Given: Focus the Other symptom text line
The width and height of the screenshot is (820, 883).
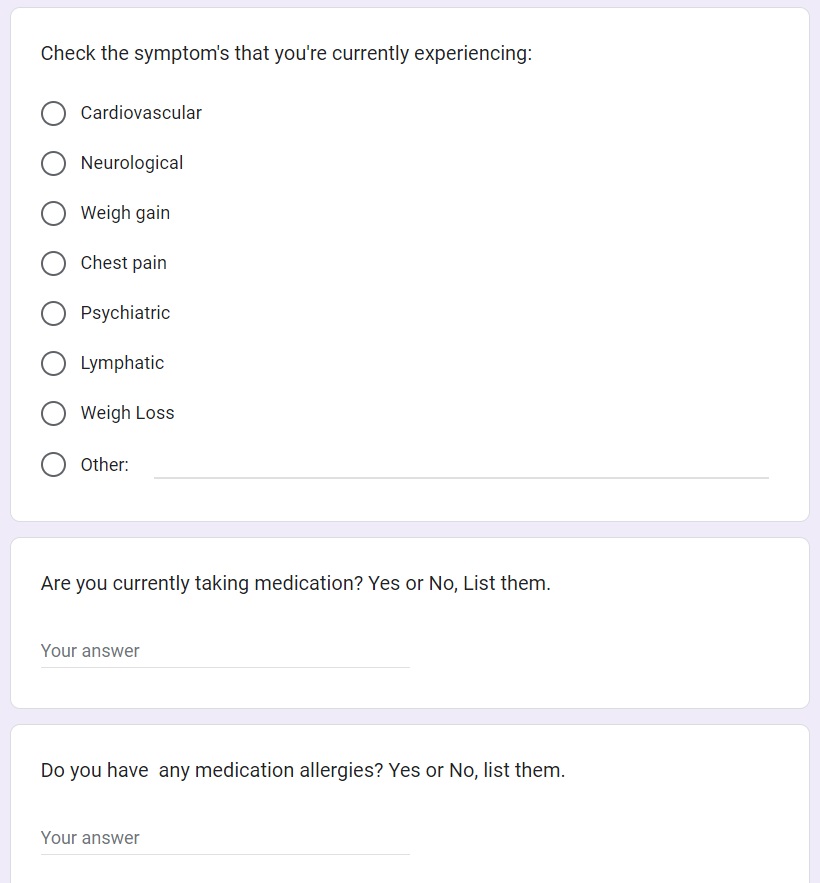Looking at the screenshot, I should [x=461, y=465].
